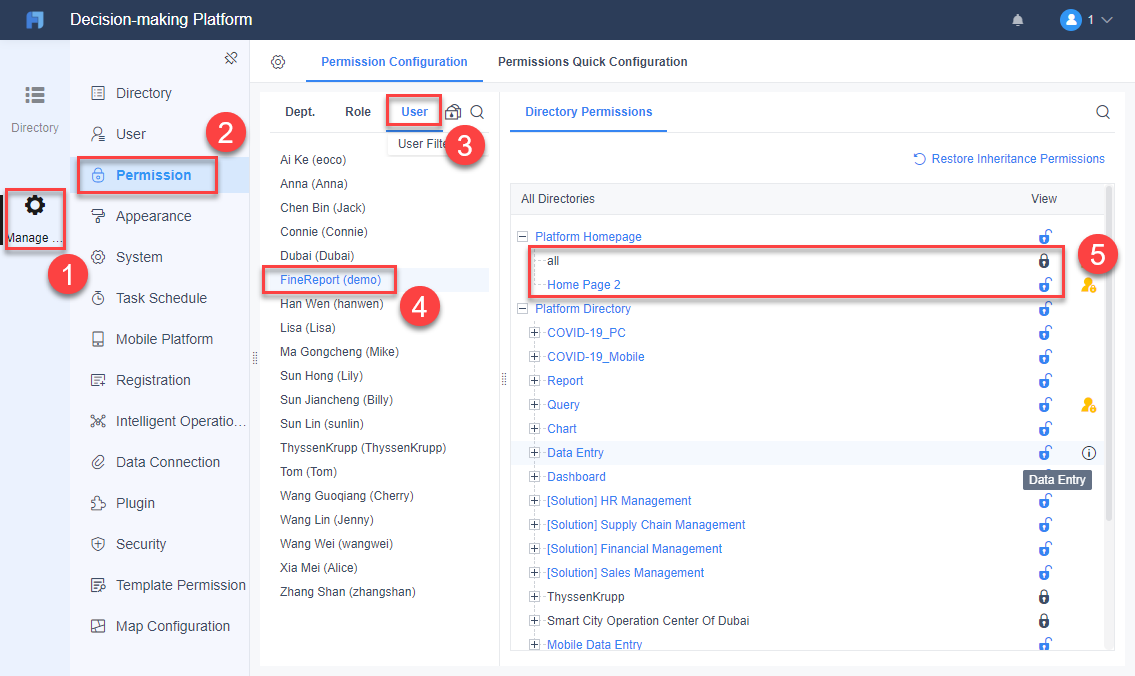Toggle View permission for Report
1135x676 pixels.
pos(1045,381)
